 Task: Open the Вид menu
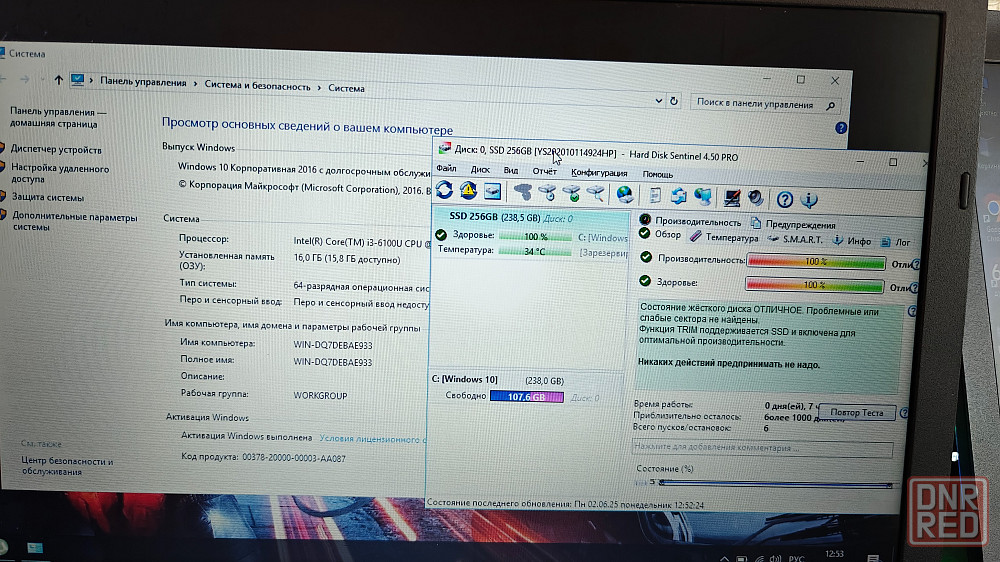tap(511, 170)
